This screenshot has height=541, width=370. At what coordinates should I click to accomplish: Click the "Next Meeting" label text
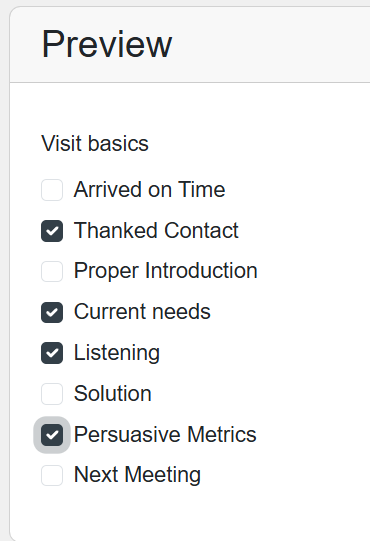137,475
